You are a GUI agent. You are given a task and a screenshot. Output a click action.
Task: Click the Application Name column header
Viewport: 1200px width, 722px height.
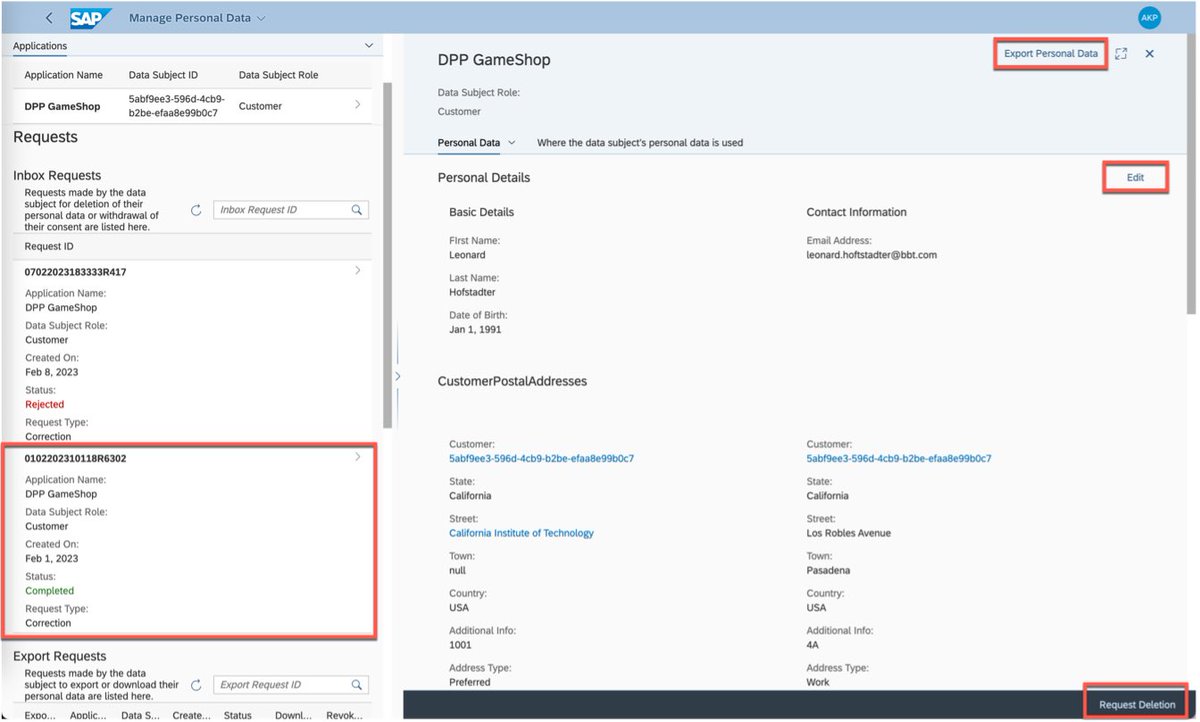(x=64, y=75)
